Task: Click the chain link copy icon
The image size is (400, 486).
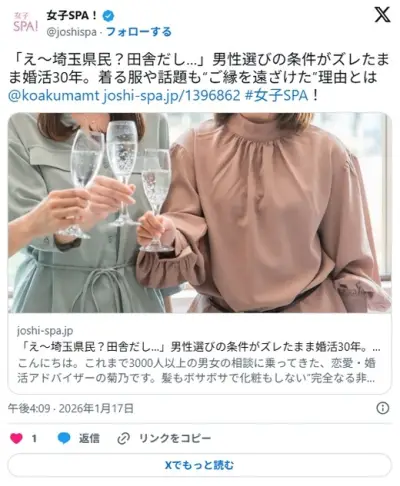Action: point(123,439)
